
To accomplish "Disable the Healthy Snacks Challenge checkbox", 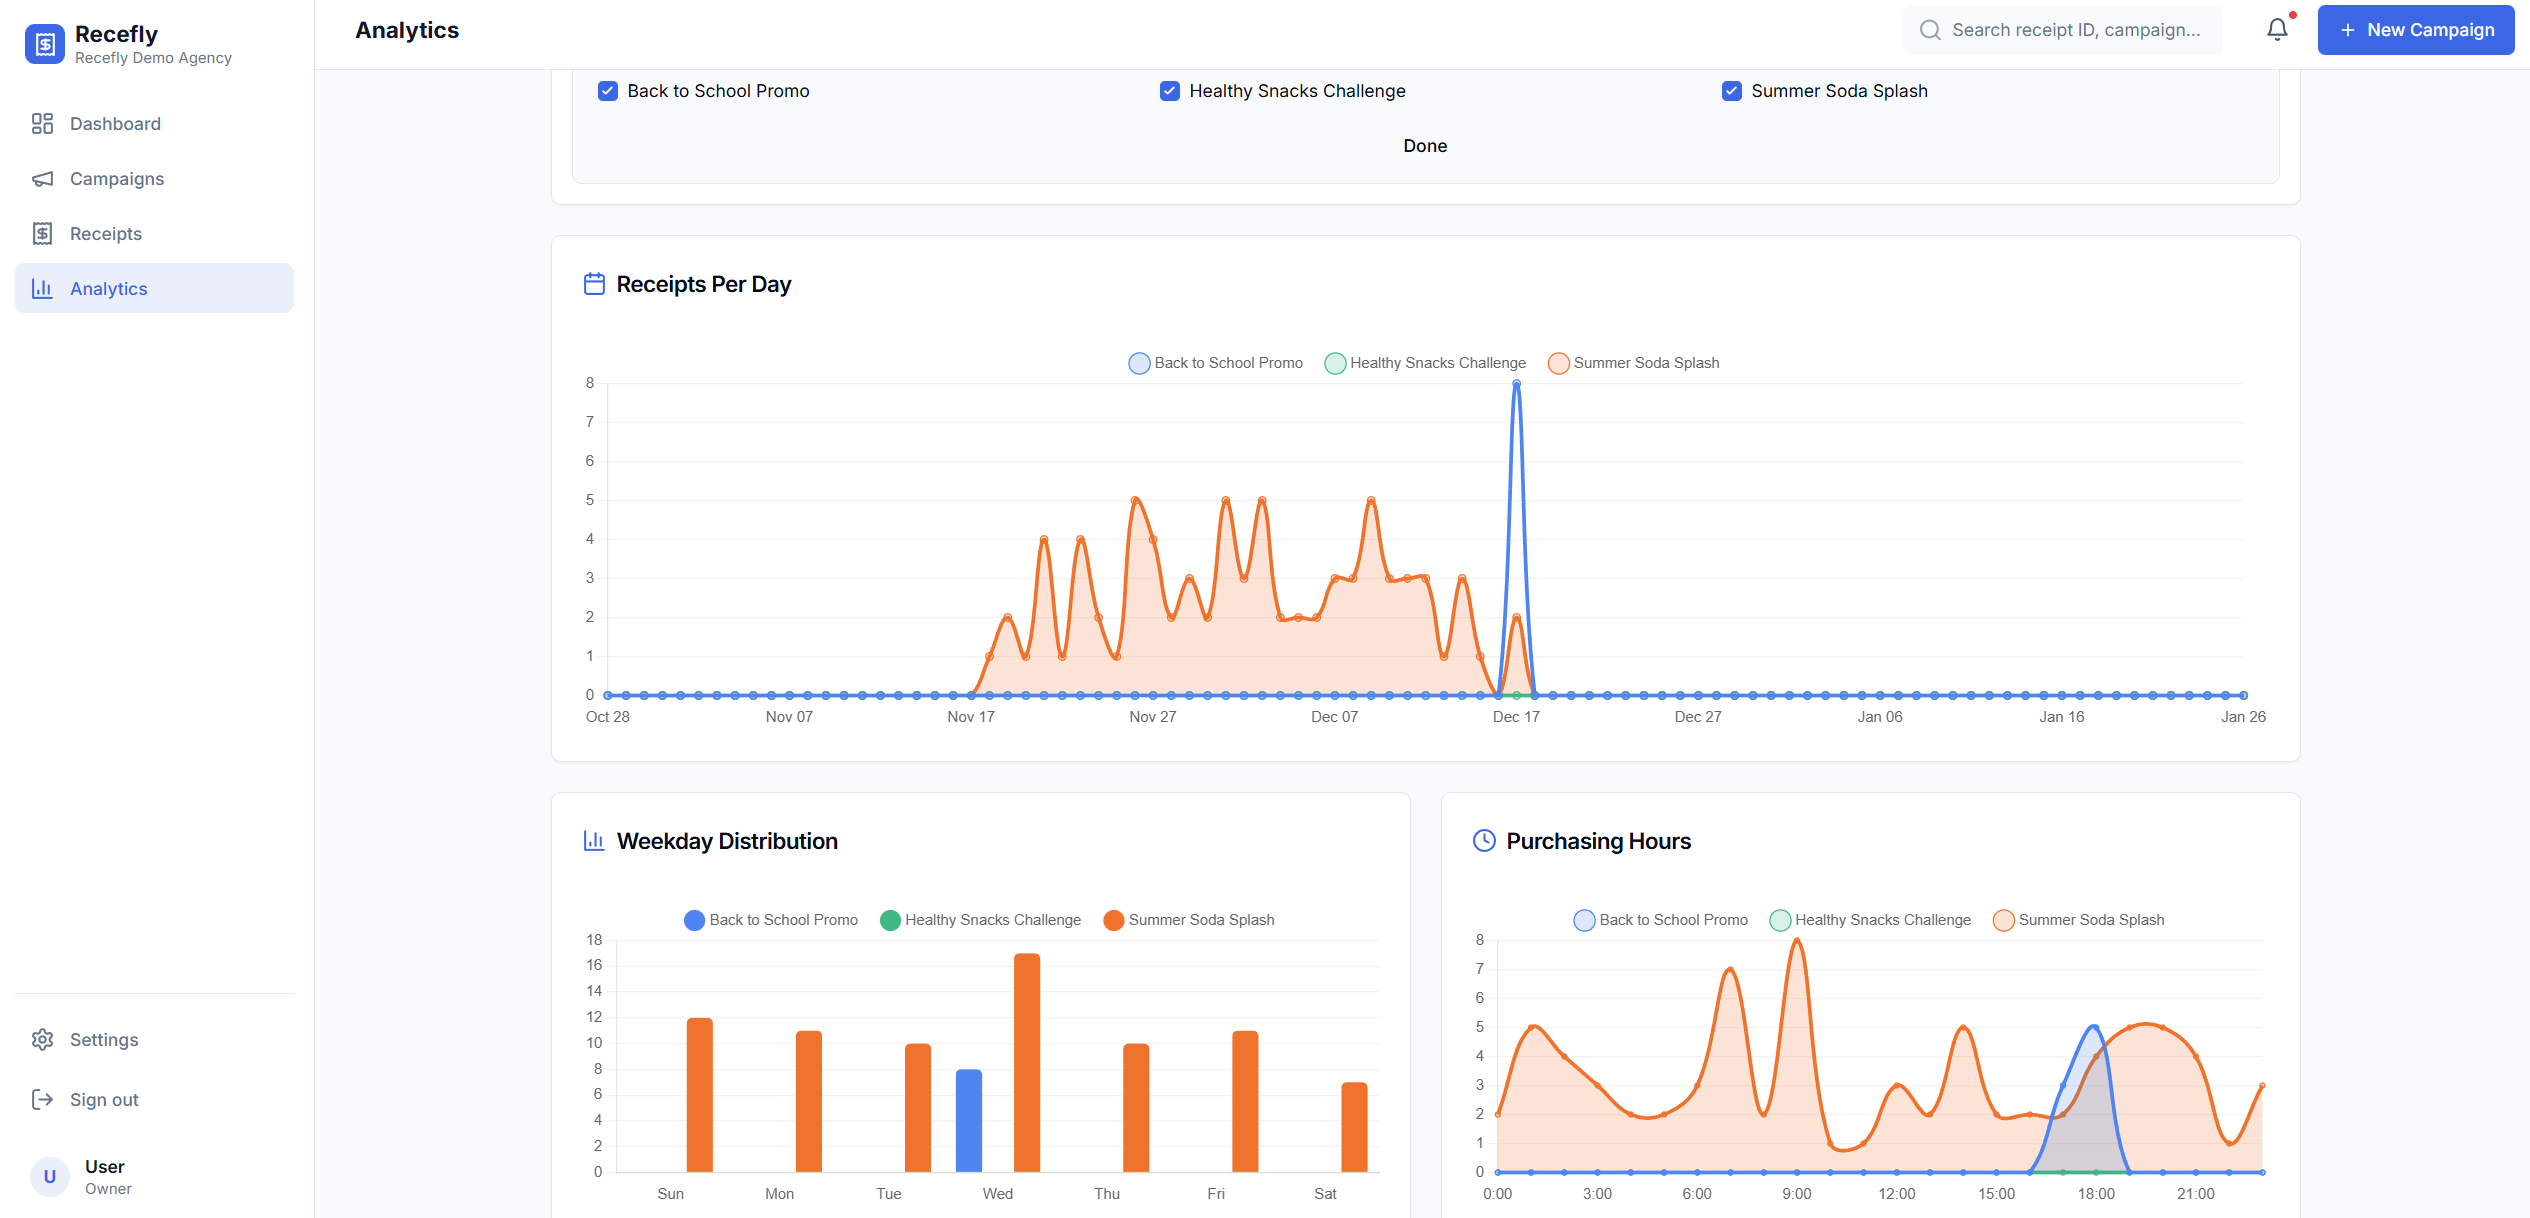I will click(1170, 90).
